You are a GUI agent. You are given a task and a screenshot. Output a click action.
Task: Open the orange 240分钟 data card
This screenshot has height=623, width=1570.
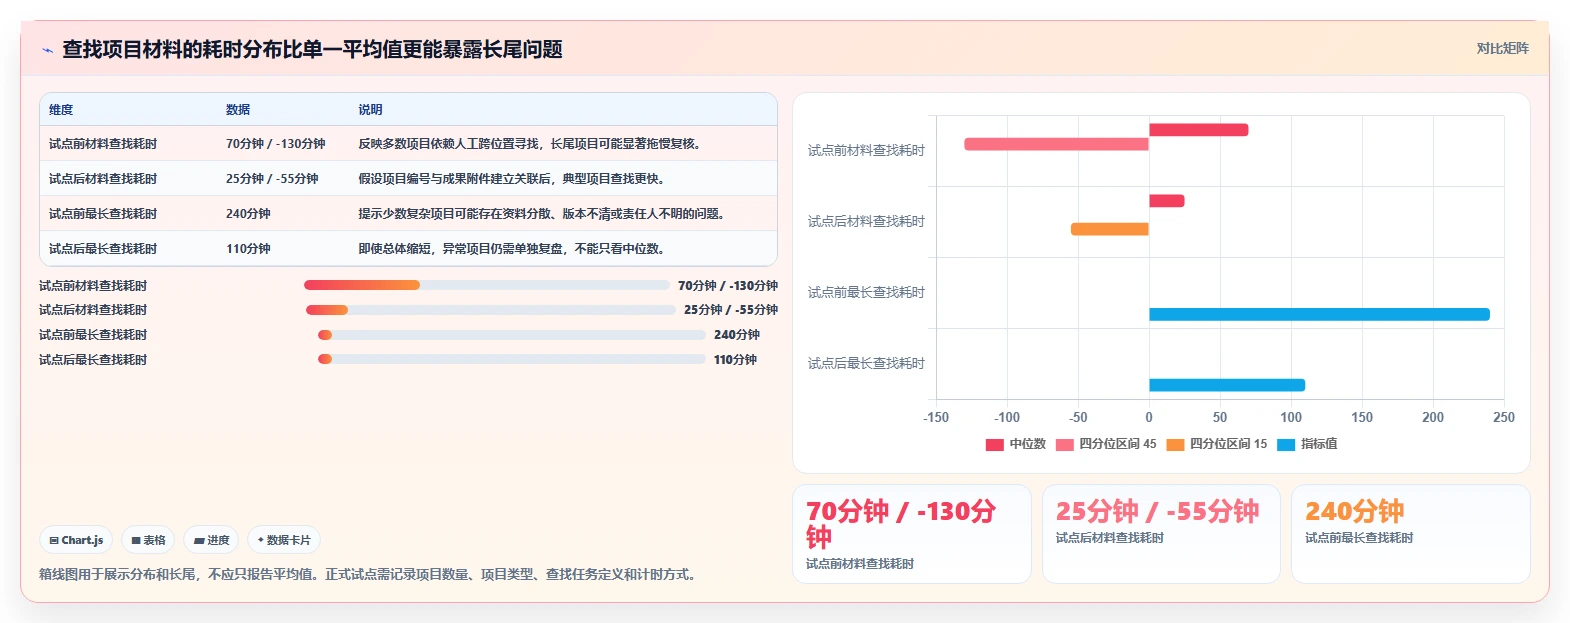click(1411, 534)
